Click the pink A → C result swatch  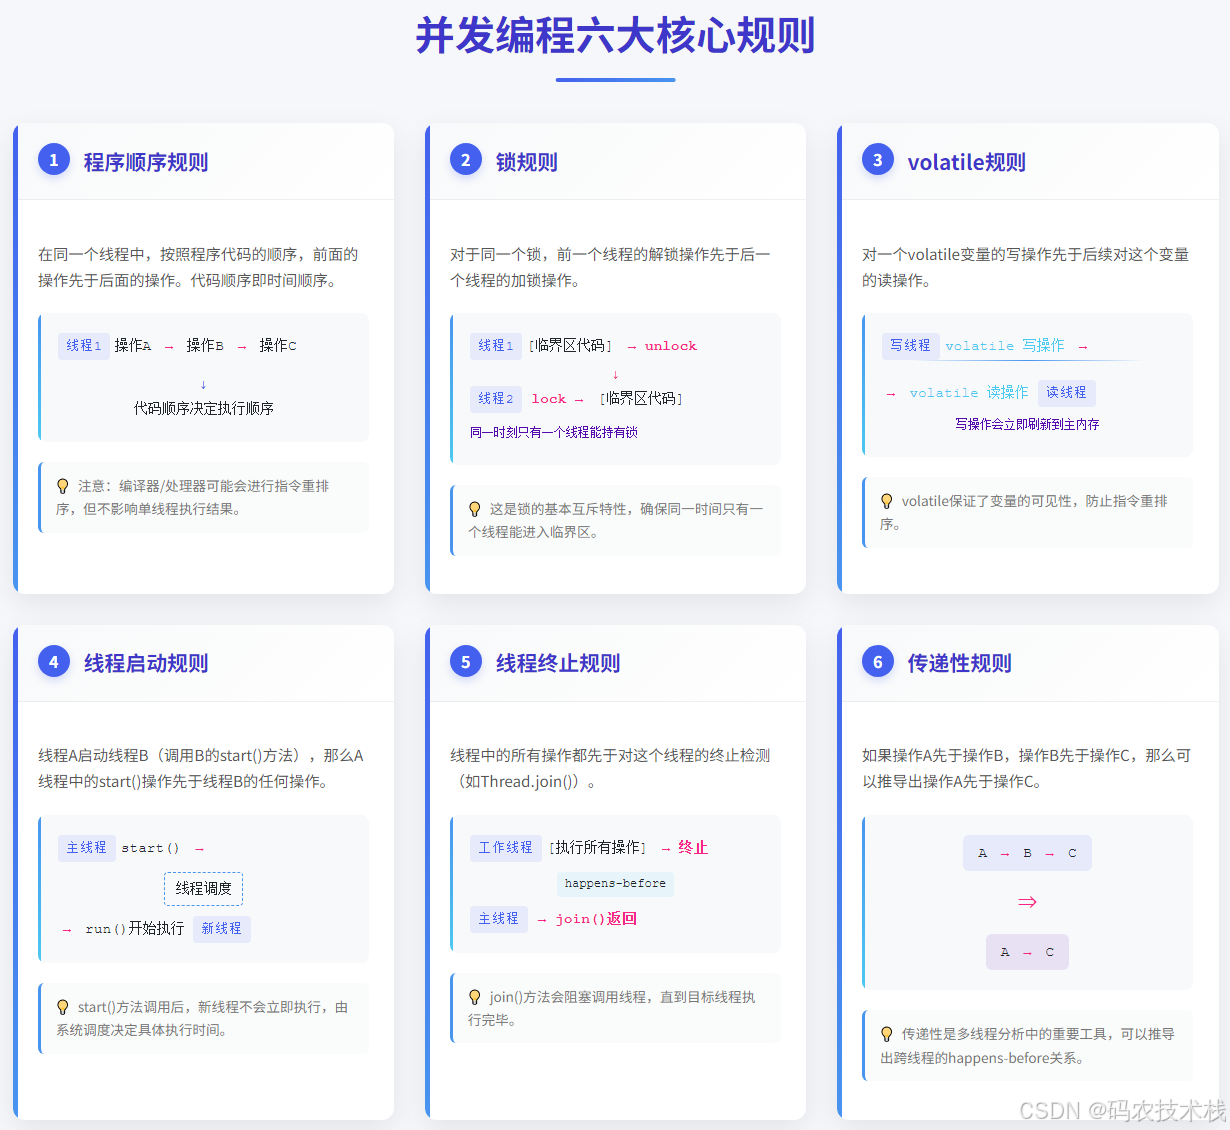pyautogui.click(x=1027, y=951)
